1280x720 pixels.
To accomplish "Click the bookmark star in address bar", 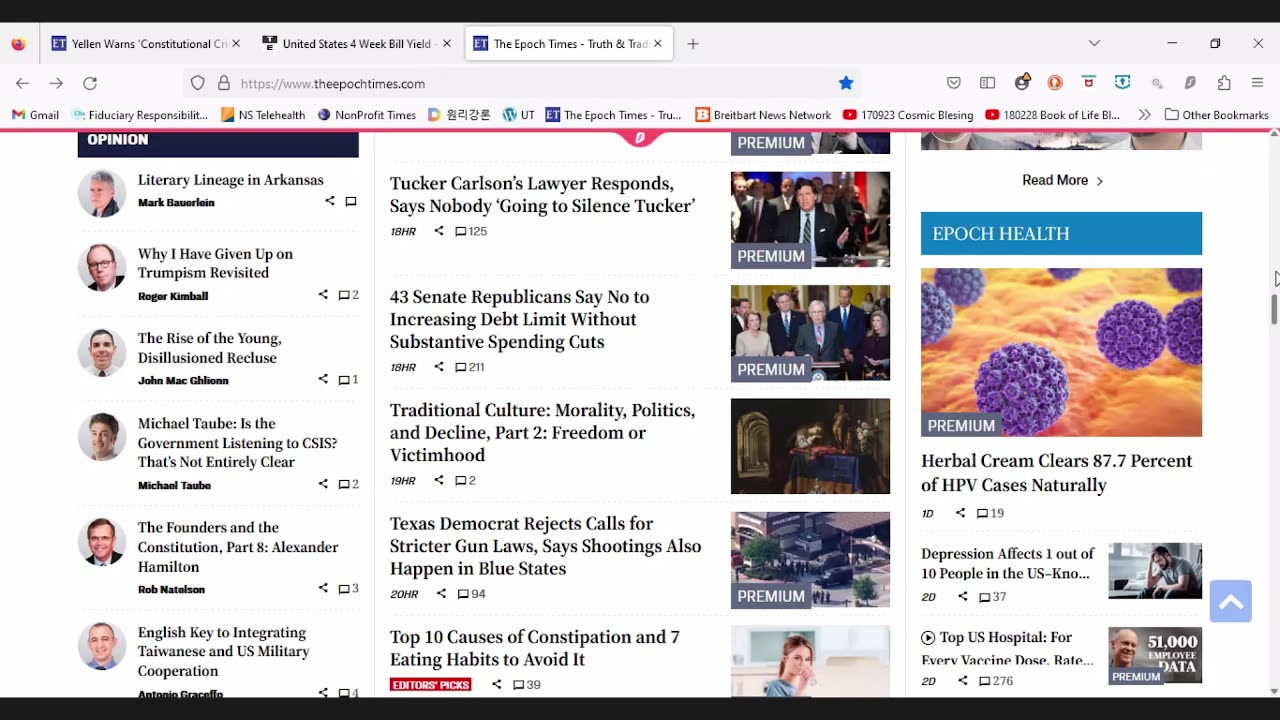I will click(x=846, y=83).
